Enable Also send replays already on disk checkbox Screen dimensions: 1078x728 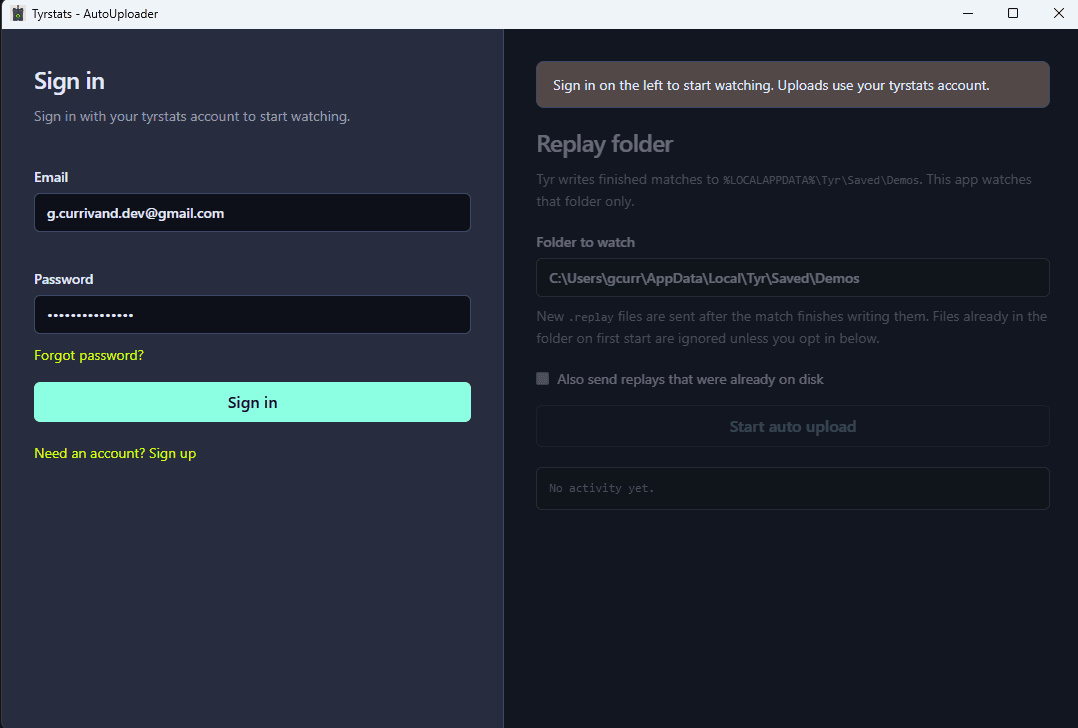542,379
